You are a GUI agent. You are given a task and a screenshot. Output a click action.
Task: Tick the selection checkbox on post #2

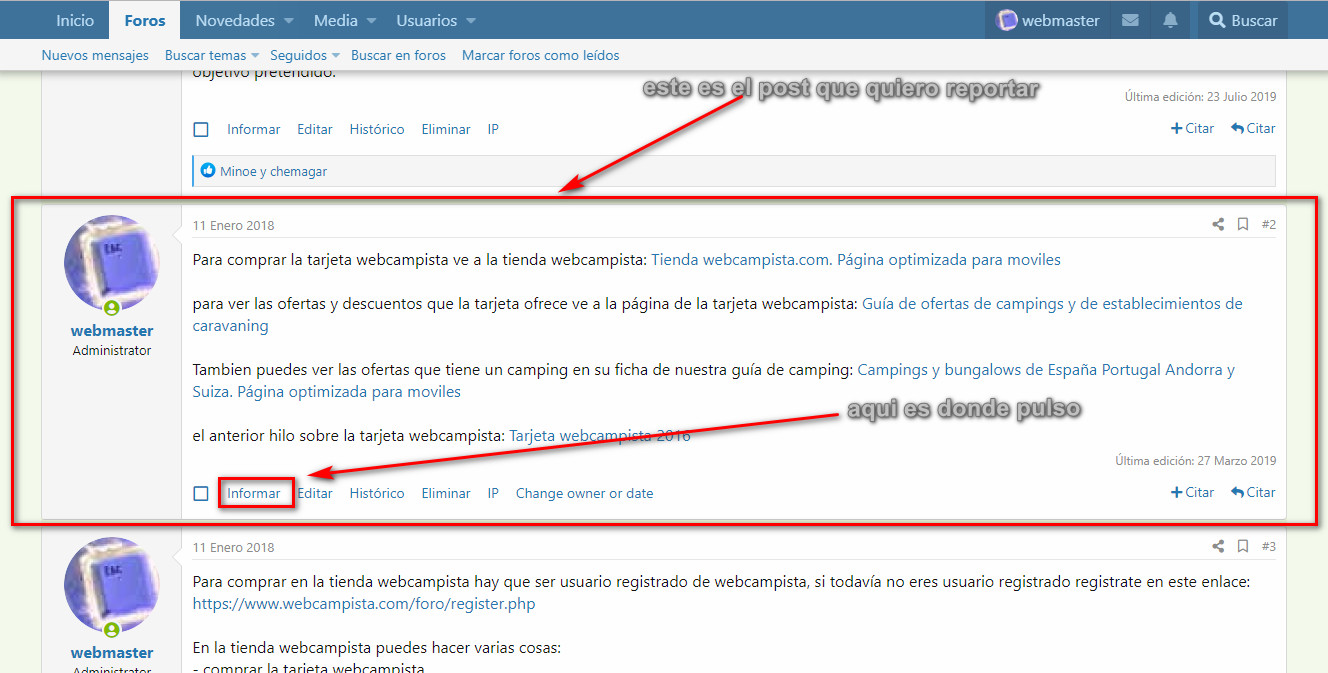click(201, 493)
